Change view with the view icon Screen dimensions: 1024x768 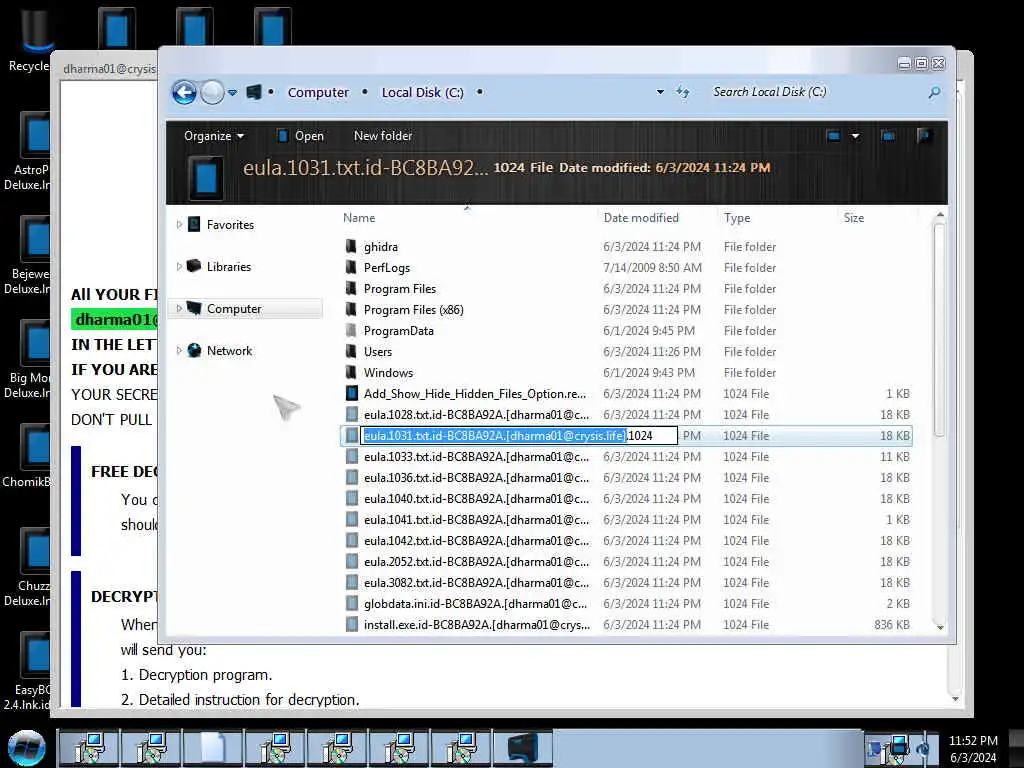point(833,136)
